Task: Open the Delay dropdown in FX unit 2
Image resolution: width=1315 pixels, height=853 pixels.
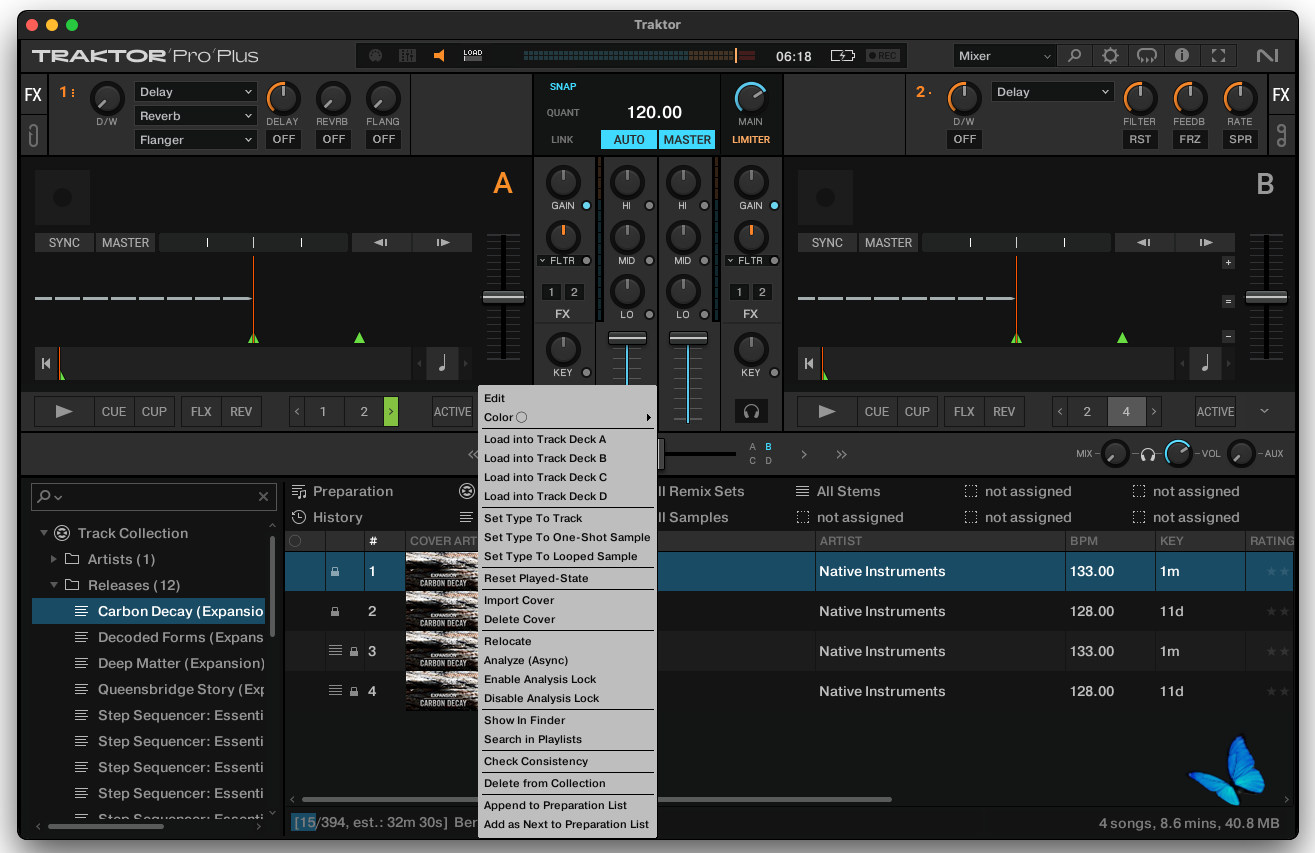Action: click(x=1053, y=92)
